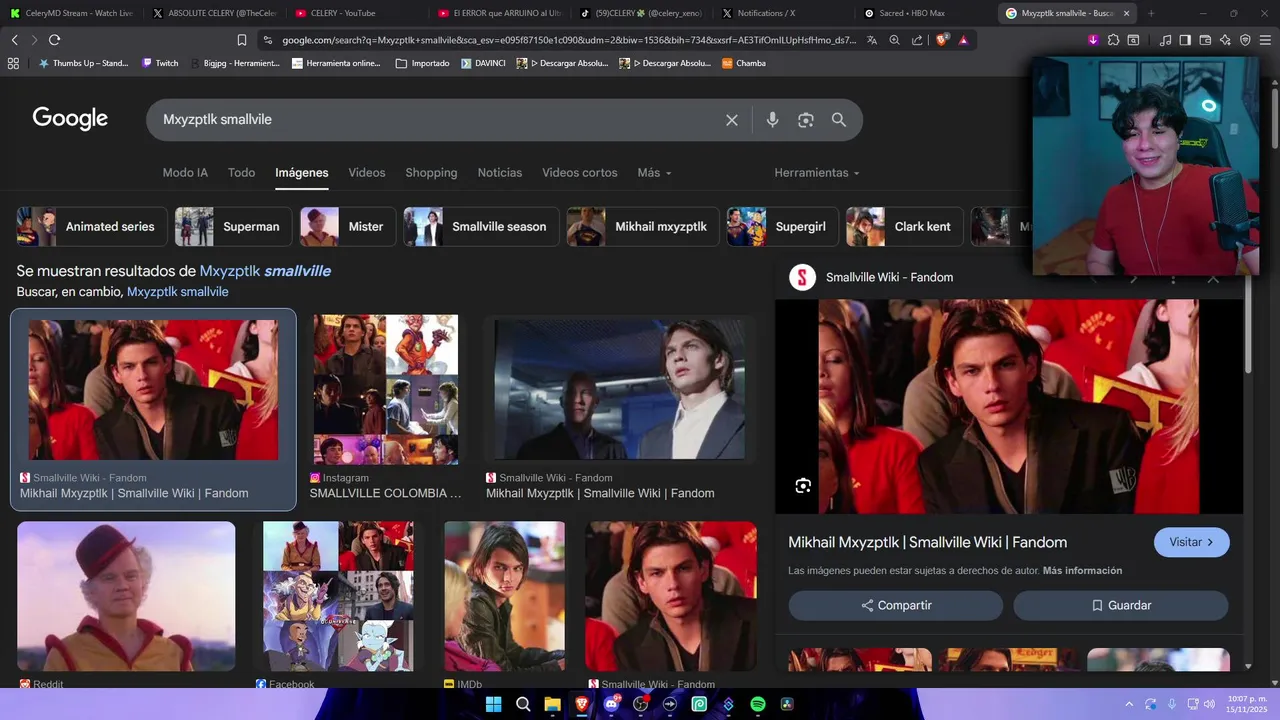Open the Facebook collage image result
This screenshot has width=1280, height=720.
click(338, 596)
